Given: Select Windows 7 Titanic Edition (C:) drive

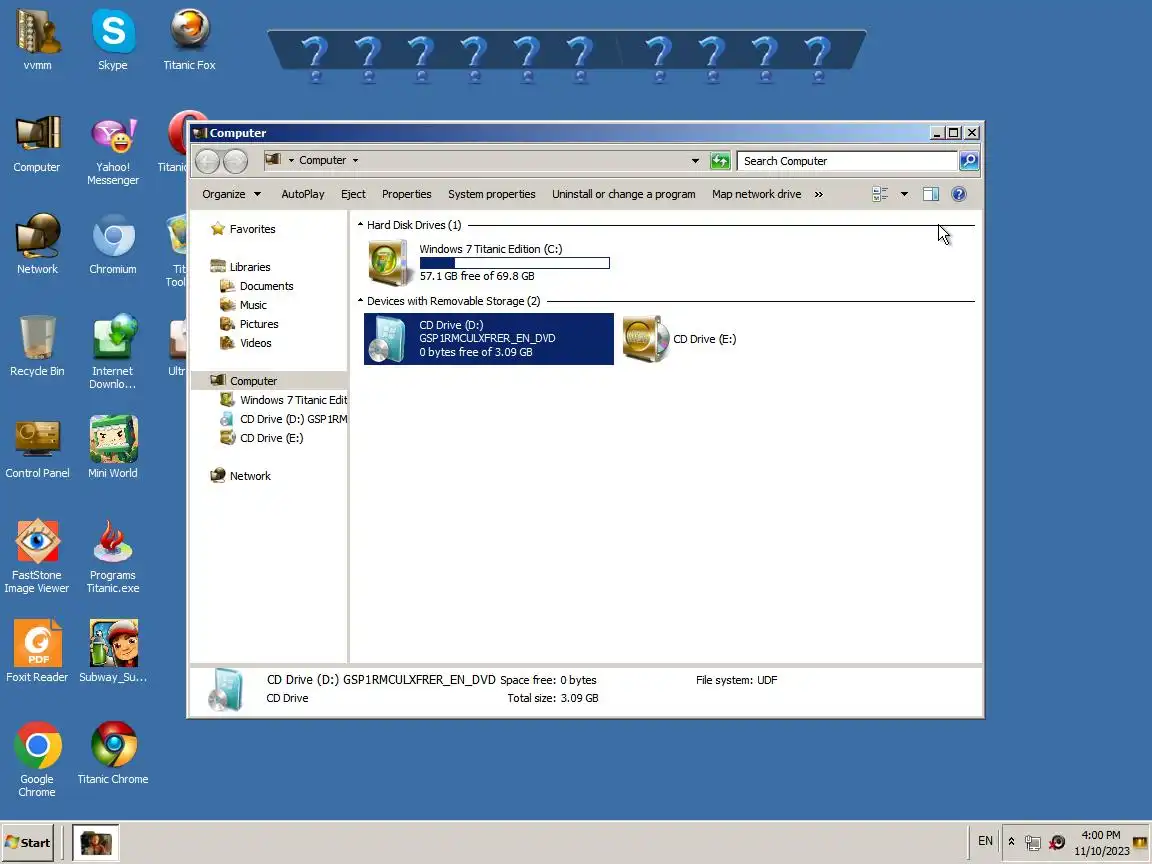Looking at the screenshot, I should [489, 262].
